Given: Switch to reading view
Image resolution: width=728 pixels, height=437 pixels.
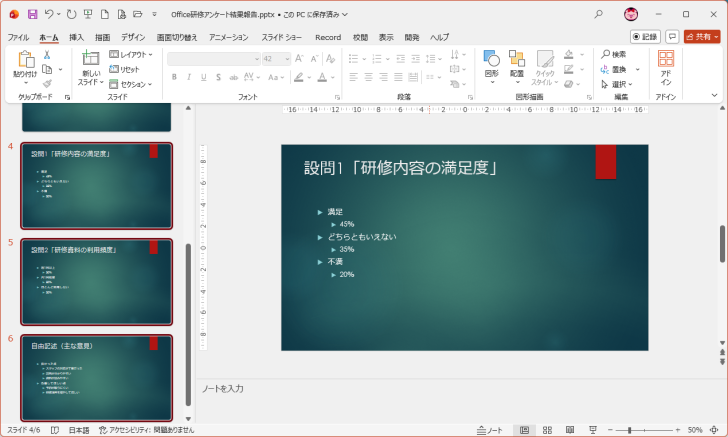Looking at the screenshot, I should click(x=570, y=430).
